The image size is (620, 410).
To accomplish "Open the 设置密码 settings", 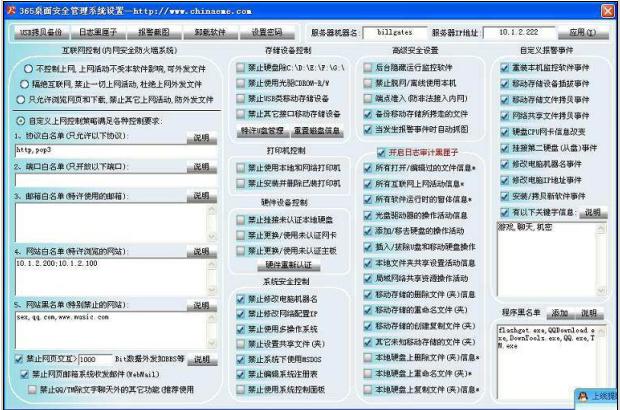I will (x=268, y=32).
